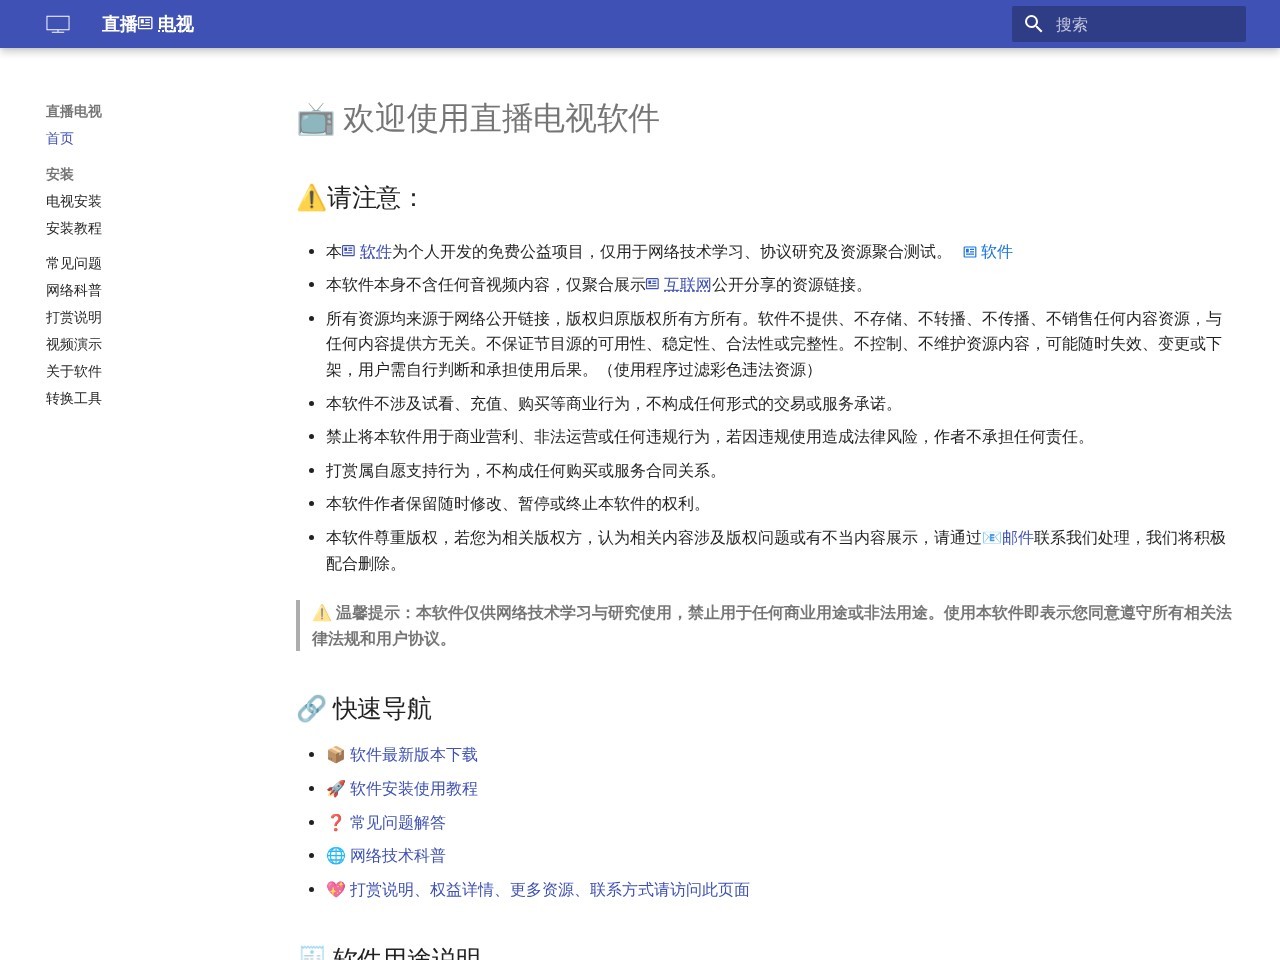Open 首页 in the sidebar

point(60,138)
